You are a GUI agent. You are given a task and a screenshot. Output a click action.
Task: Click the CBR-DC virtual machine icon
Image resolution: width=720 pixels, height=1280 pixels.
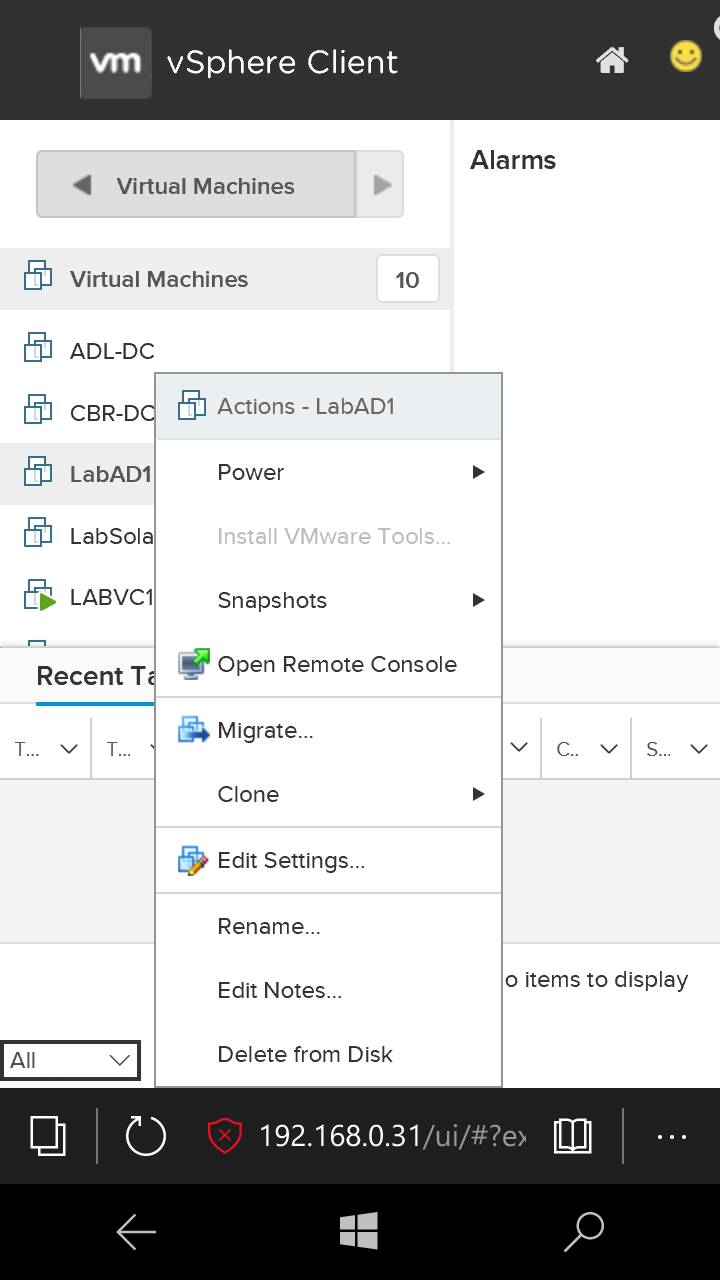pyautogui.click(x=38, y=410)
